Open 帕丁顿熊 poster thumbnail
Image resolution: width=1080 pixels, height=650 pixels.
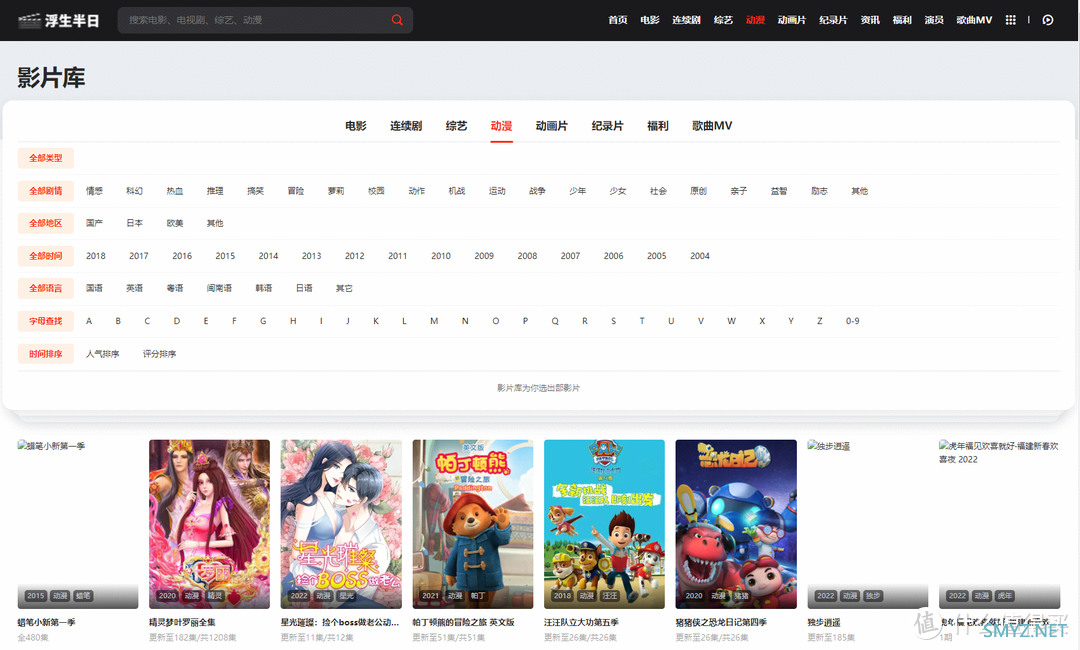[472, 524]
